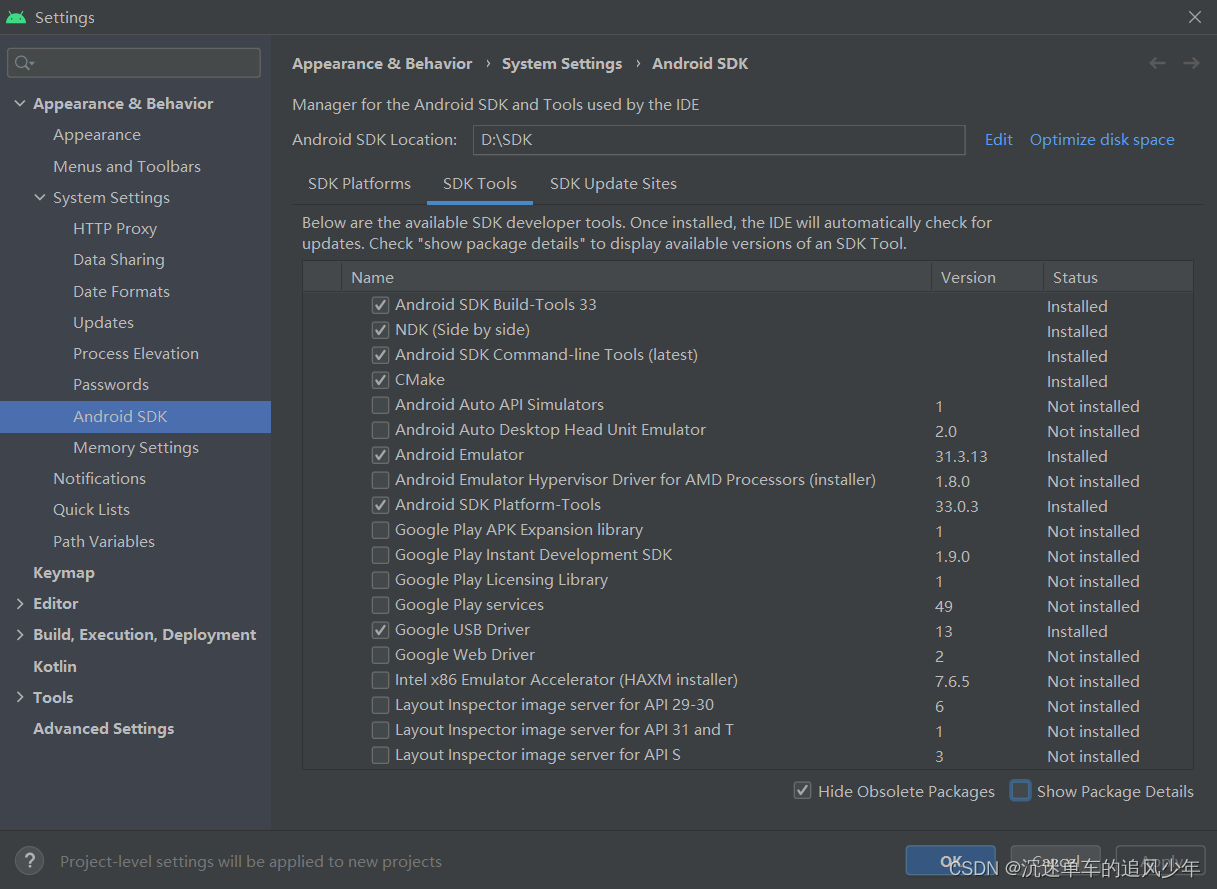Check Android Auto Desktop Head Unit Emulator

point(380,430)
